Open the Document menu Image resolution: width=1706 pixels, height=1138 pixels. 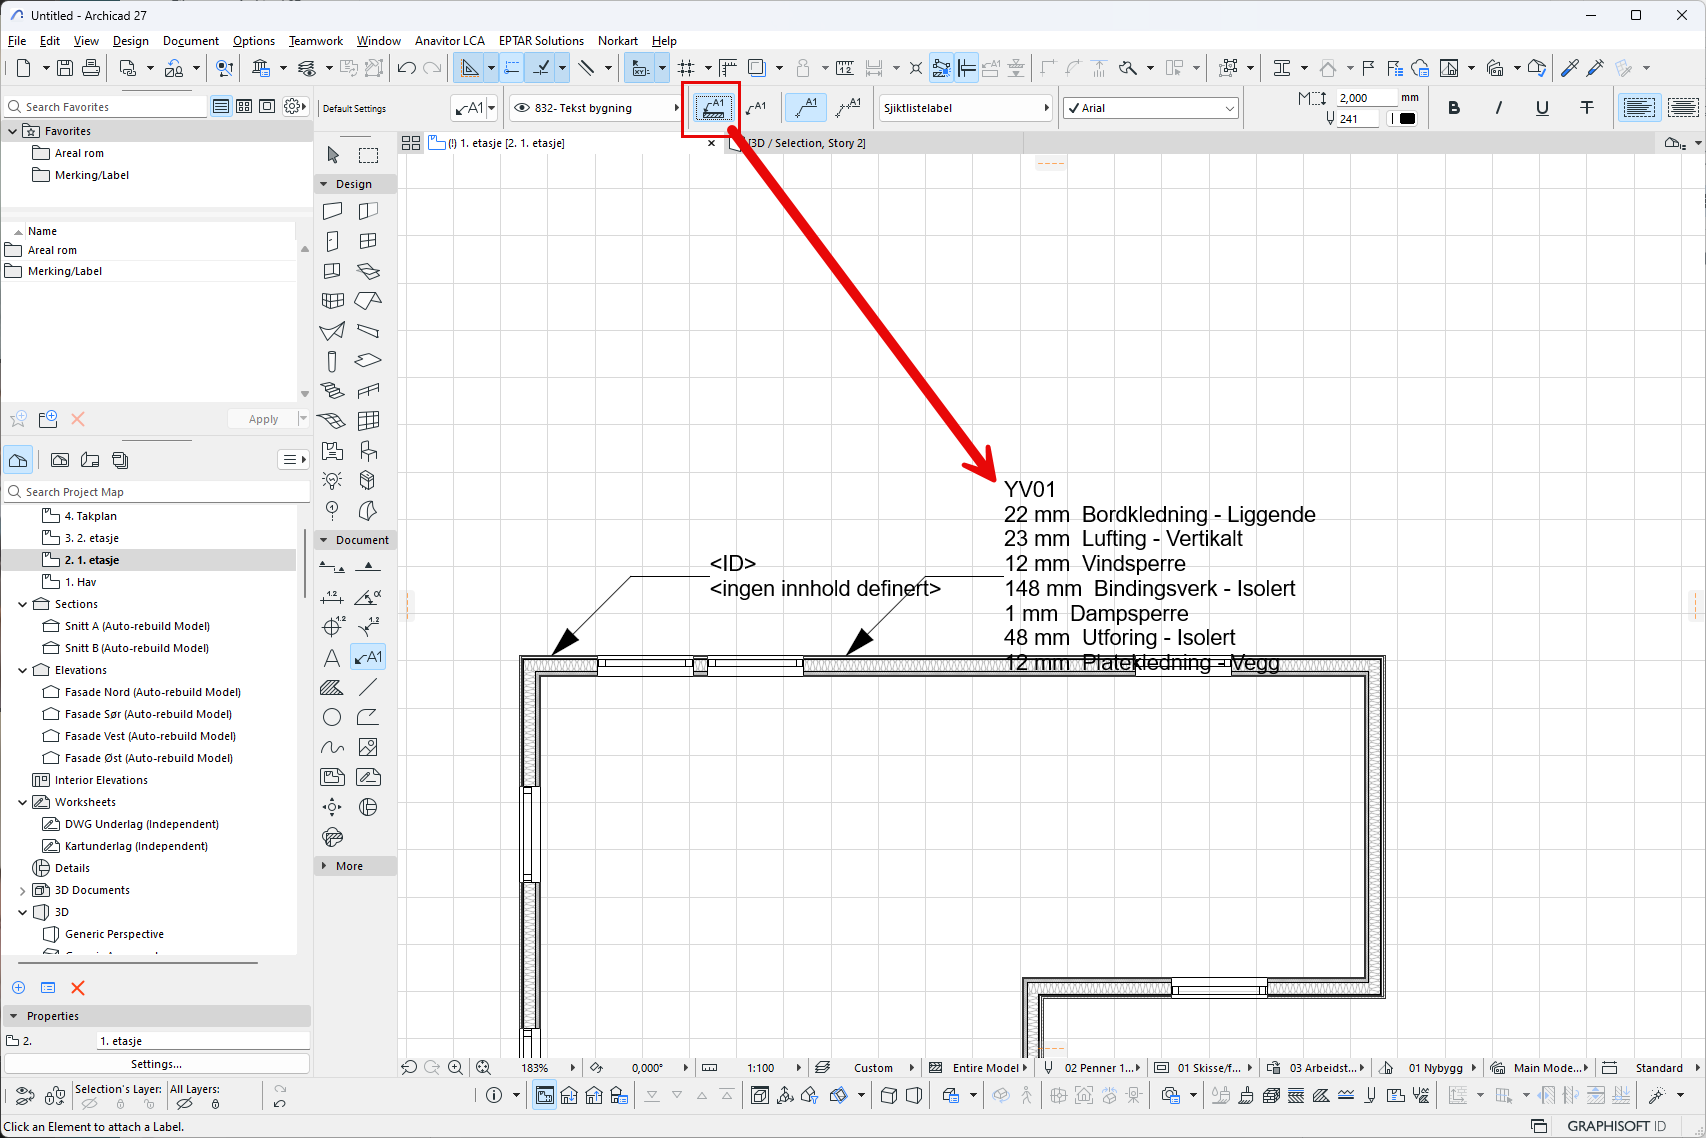(190, 41)
